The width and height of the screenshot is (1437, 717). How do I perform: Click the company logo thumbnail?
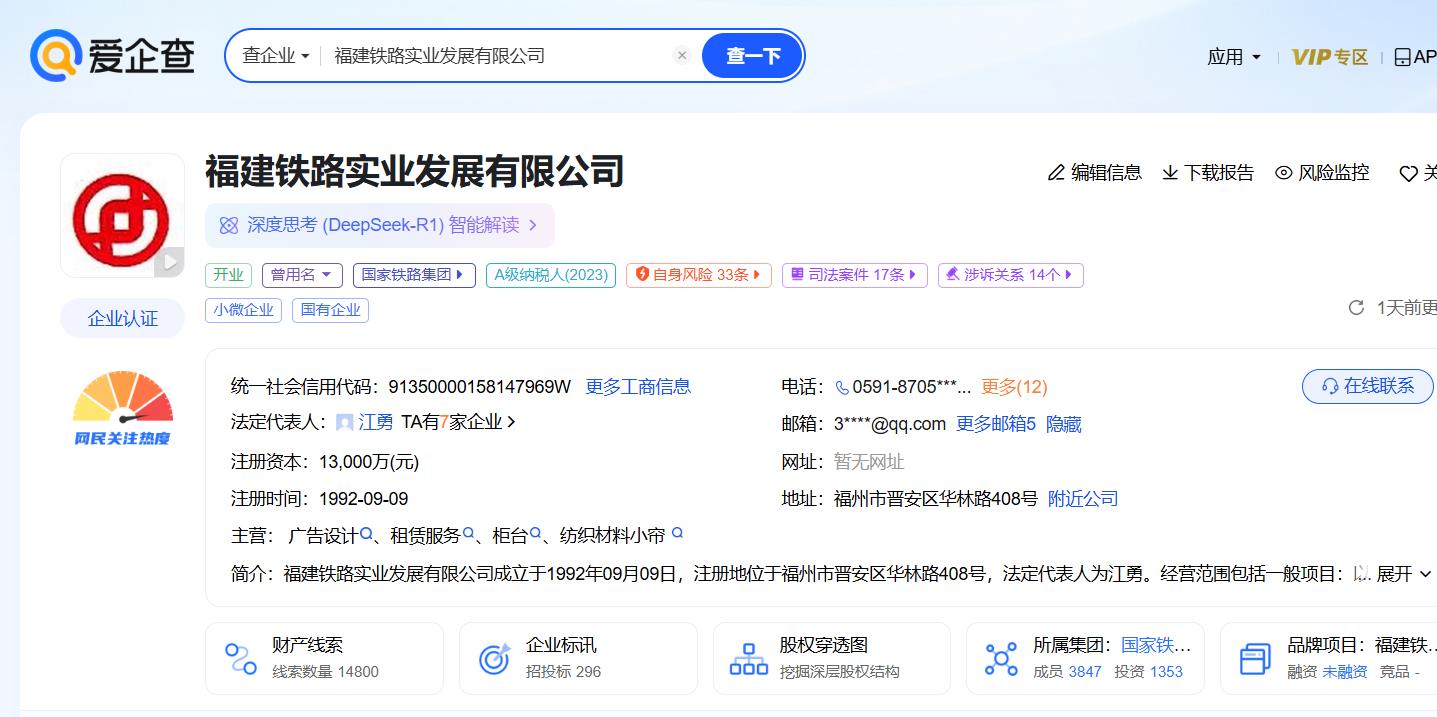point(122,215)
